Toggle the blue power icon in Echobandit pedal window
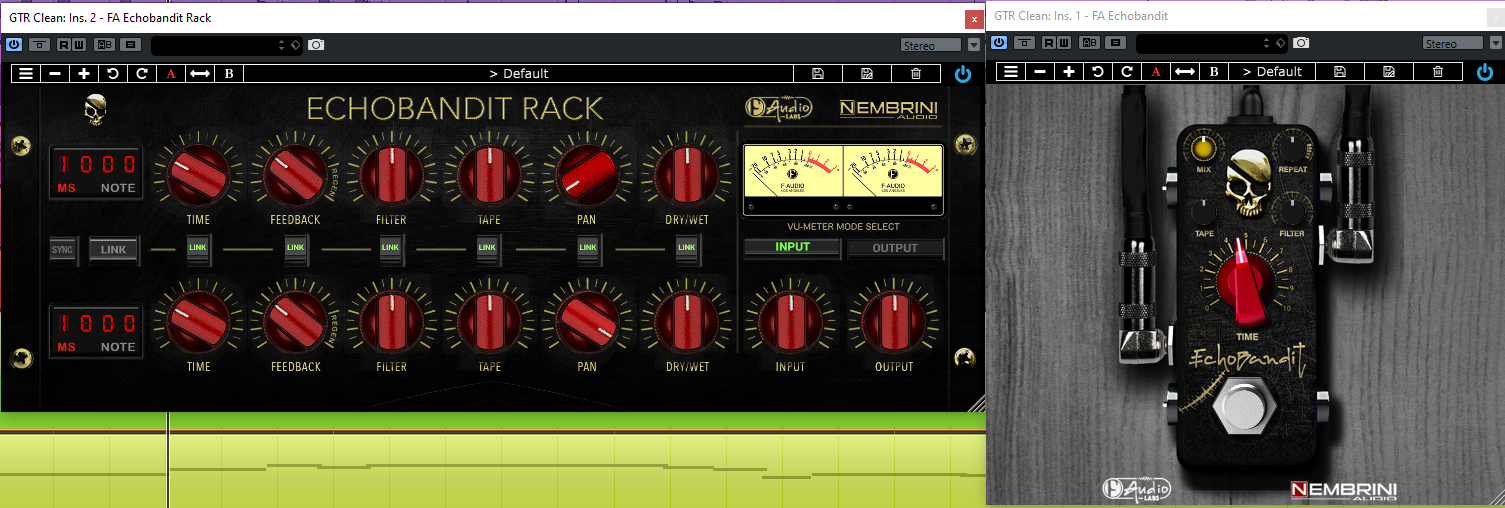 tap(1485, 72)
